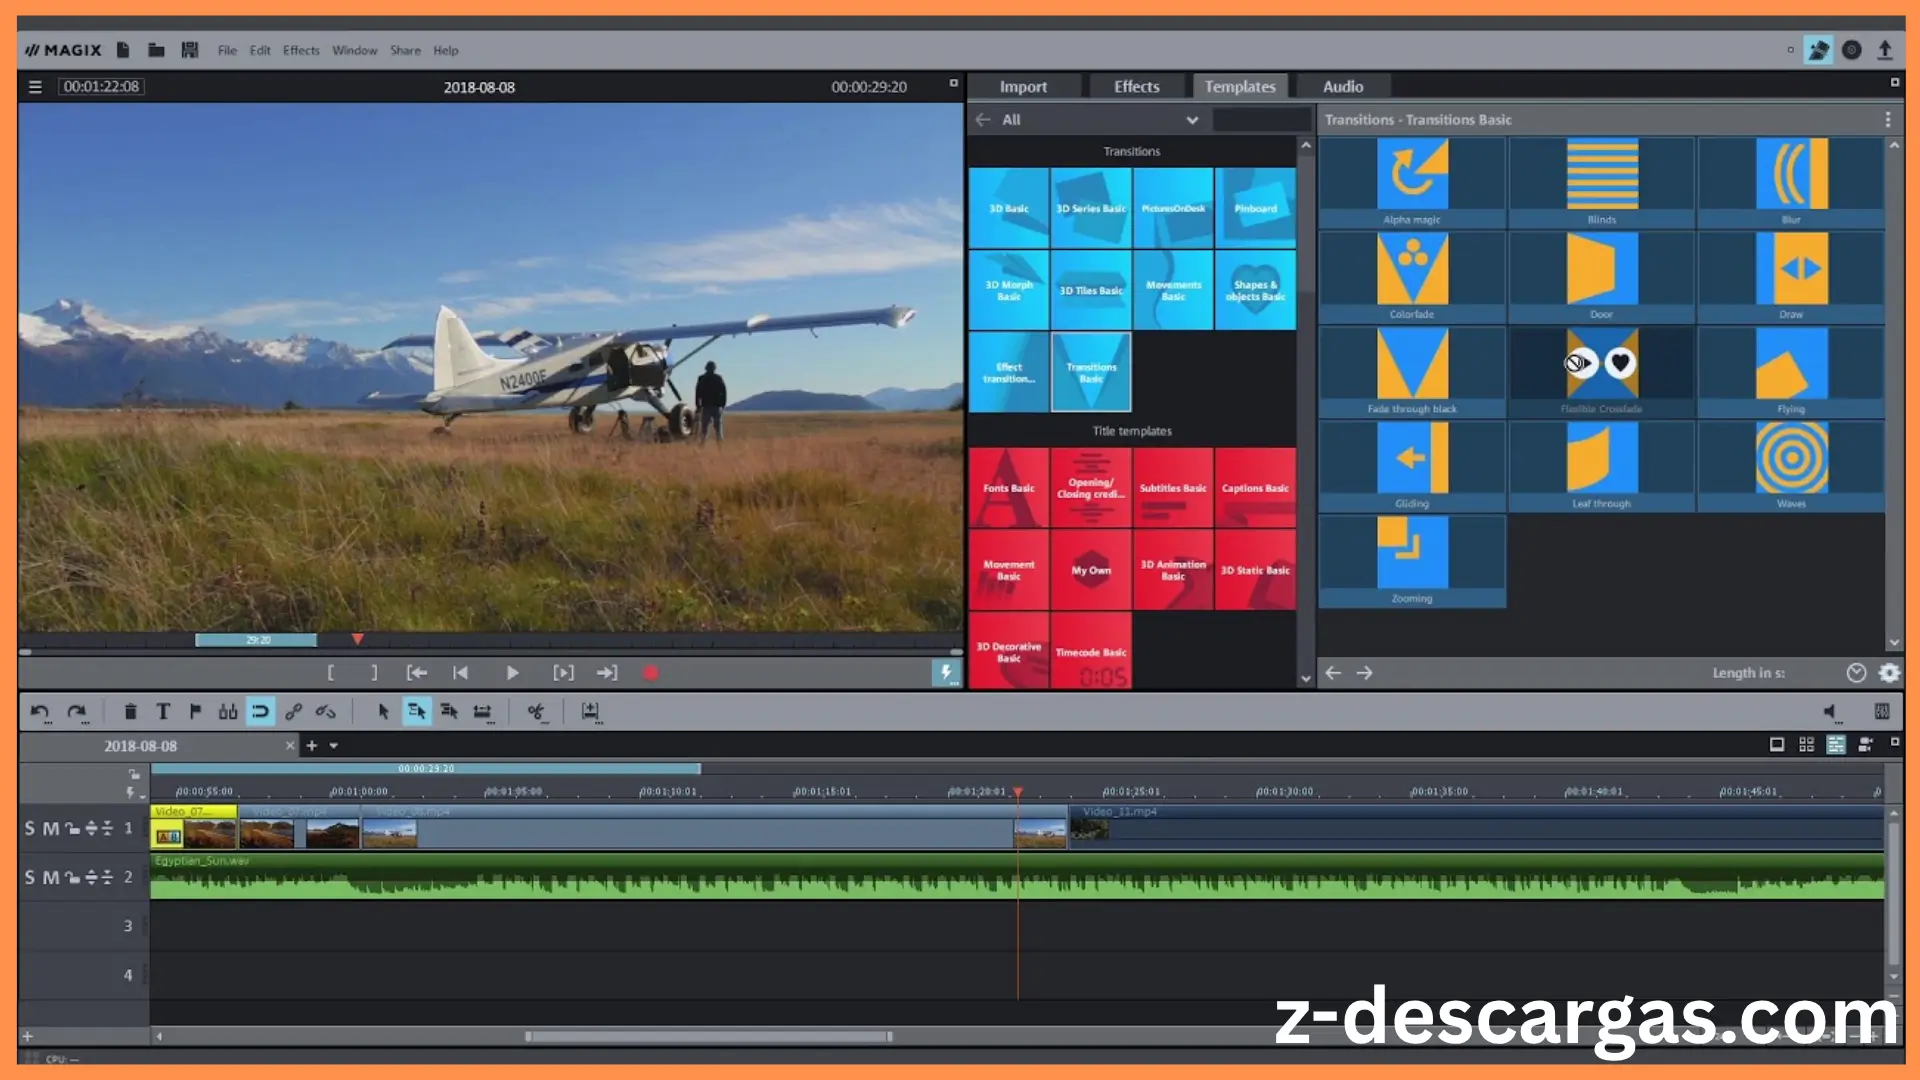
Task: Open the File menu
Action: 227,50
